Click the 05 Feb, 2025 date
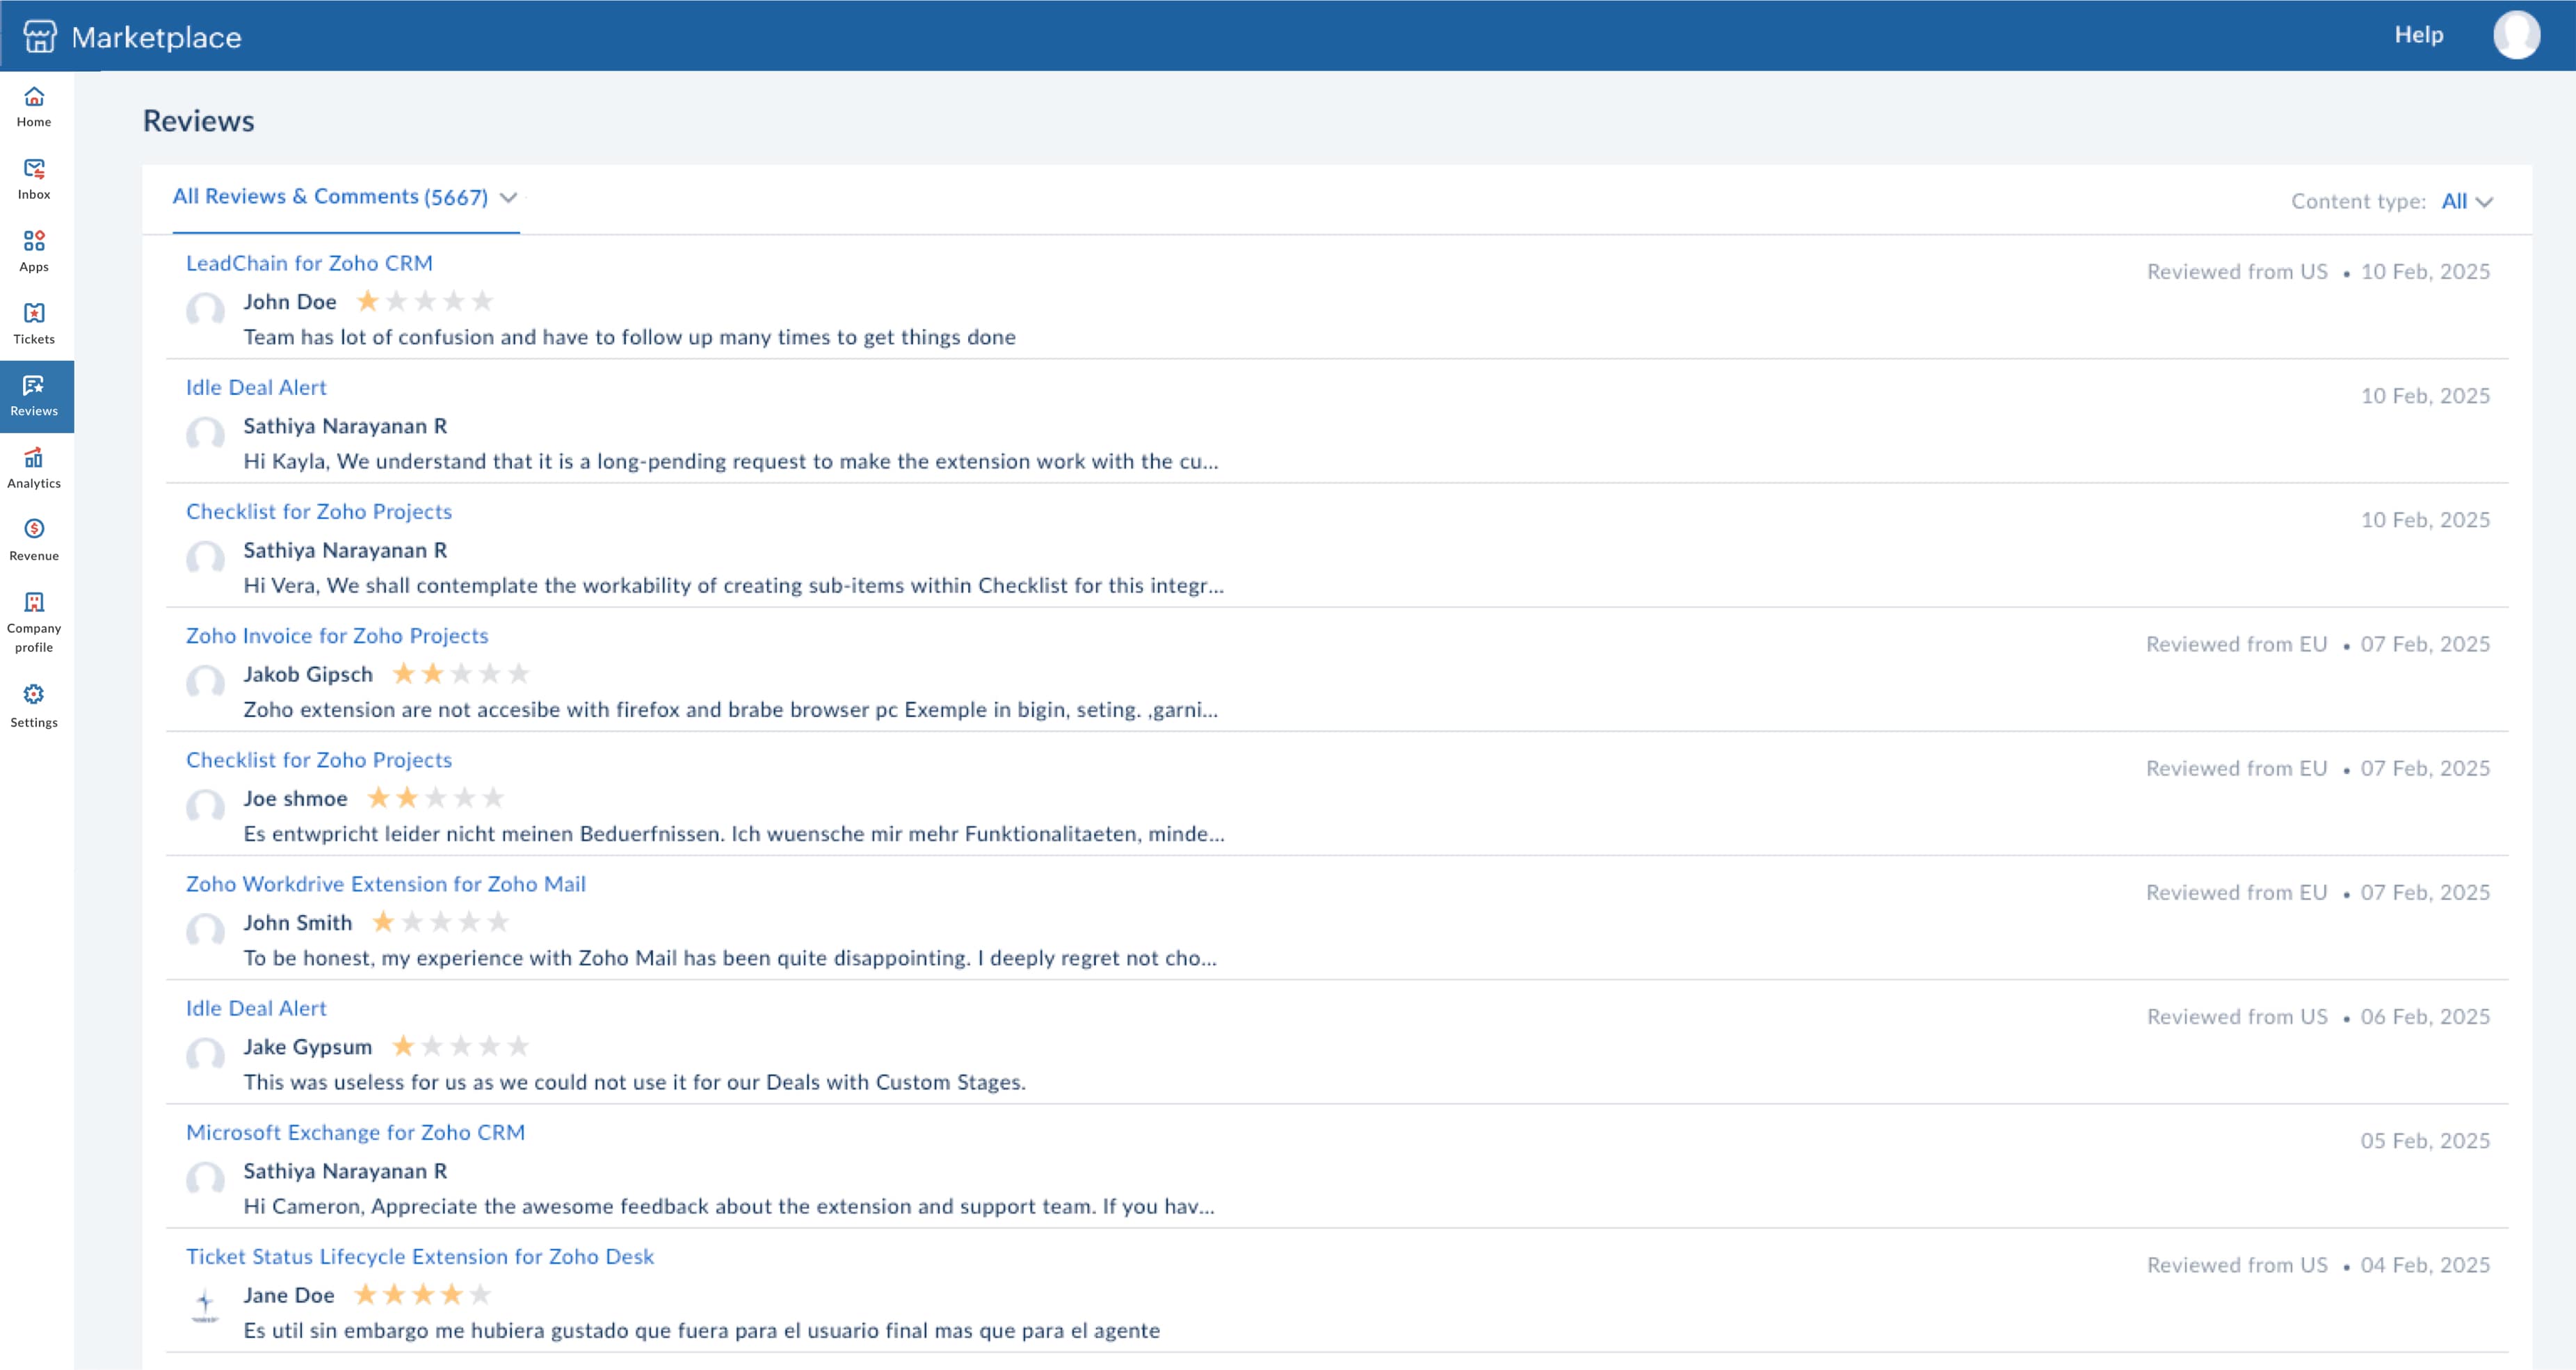The image size is (2576, 1370). pyautogui.click(x=2425, y=1141)
